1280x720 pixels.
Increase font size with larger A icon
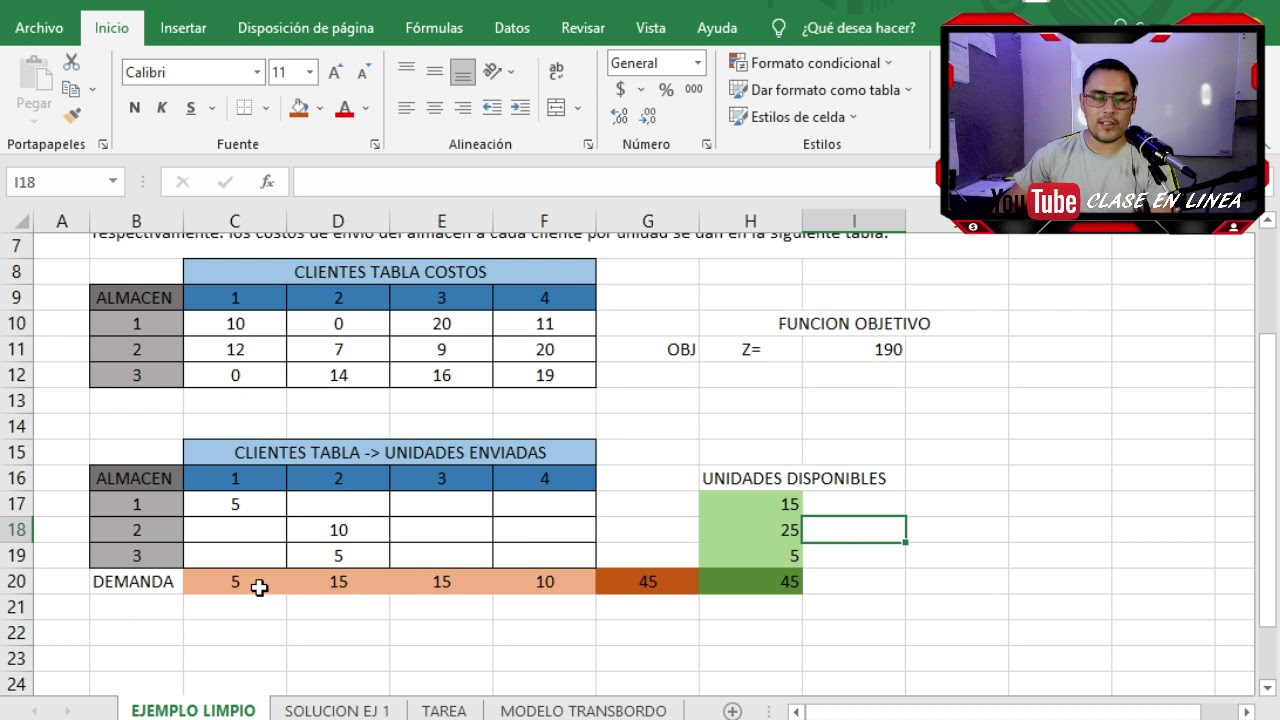coord(336,72)
